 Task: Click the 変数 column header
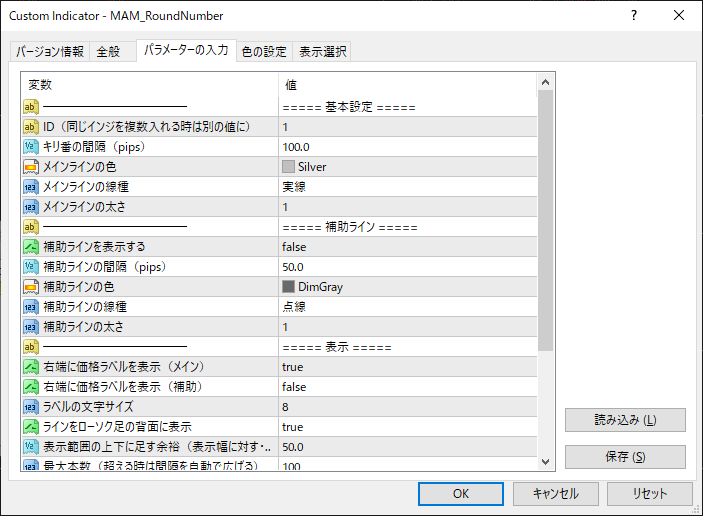point(150,85)
